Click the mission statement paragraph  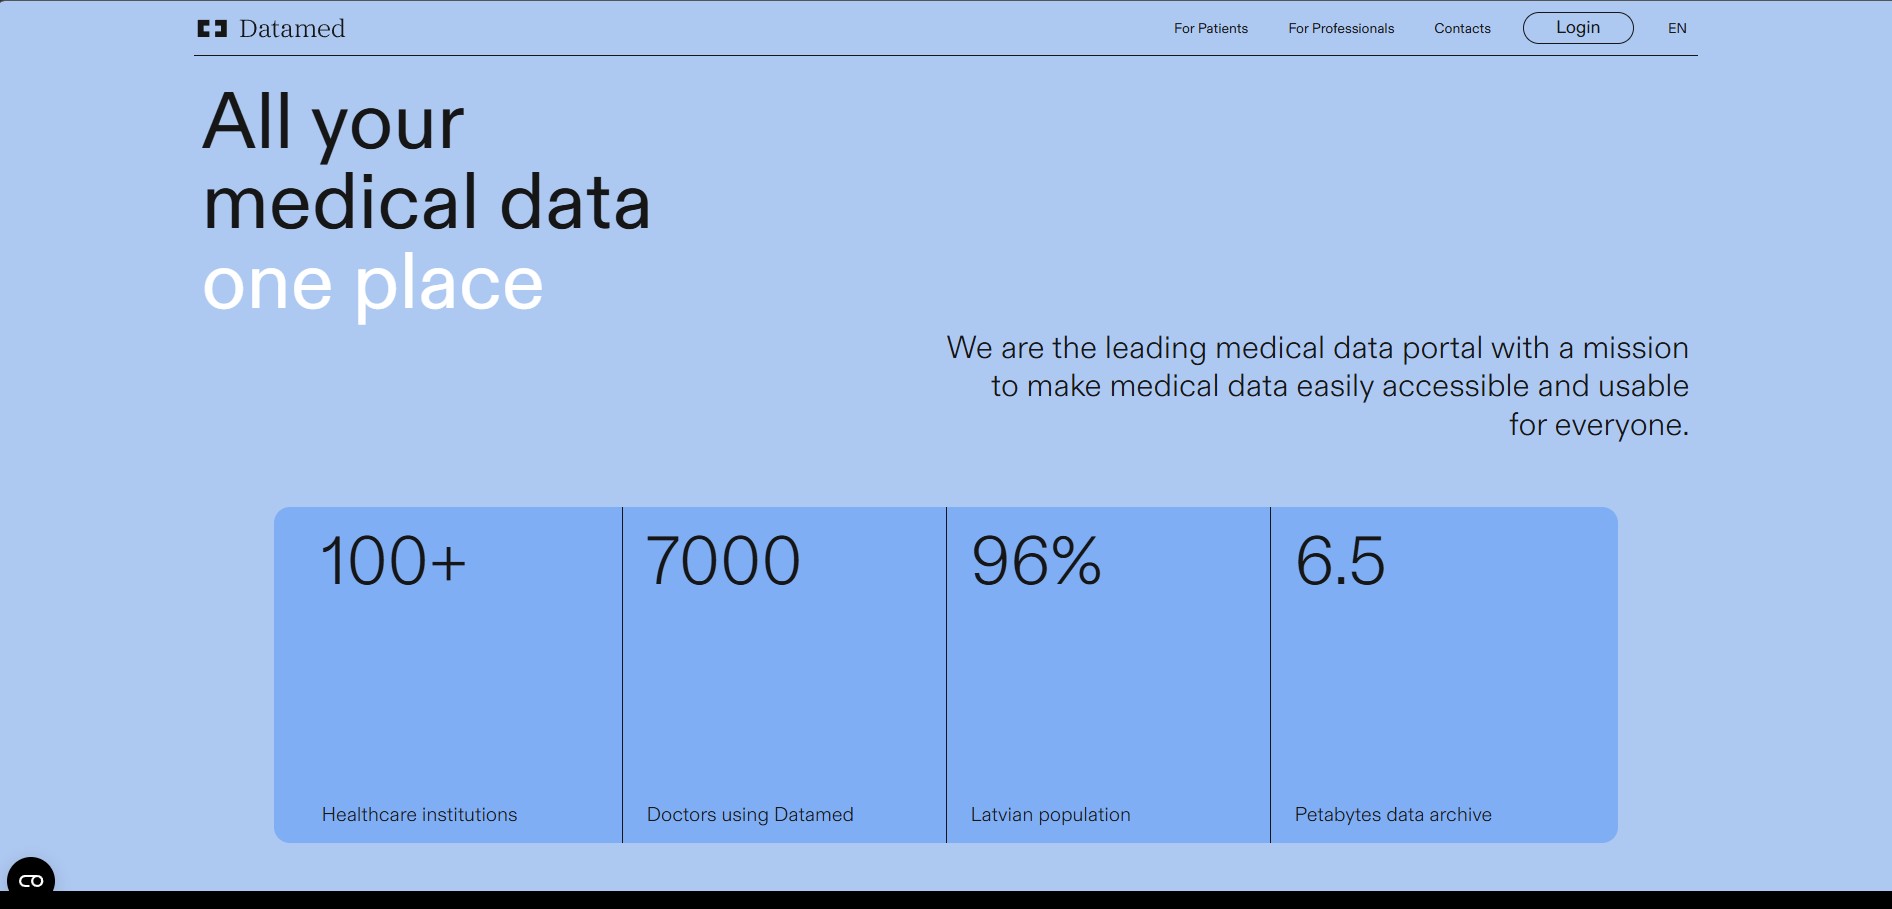point(1318,386)
